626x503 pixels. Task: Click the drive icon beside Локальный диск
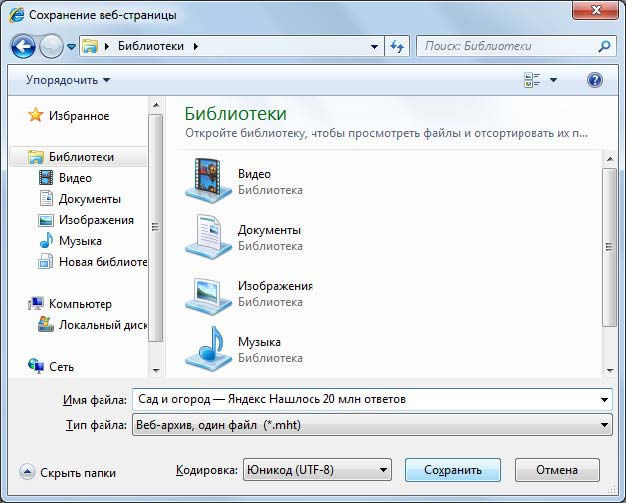click(x=46, y=324)
